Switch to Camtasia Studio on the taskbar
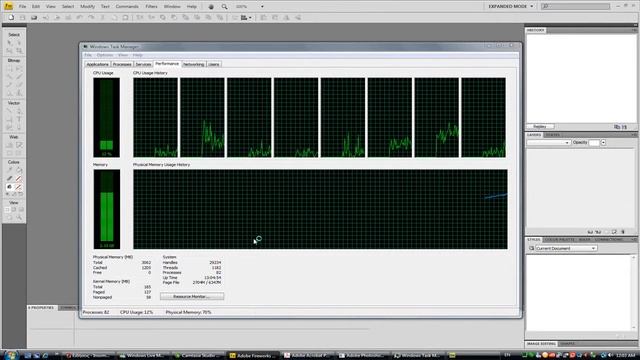640x360 pixels. (198, 356)
